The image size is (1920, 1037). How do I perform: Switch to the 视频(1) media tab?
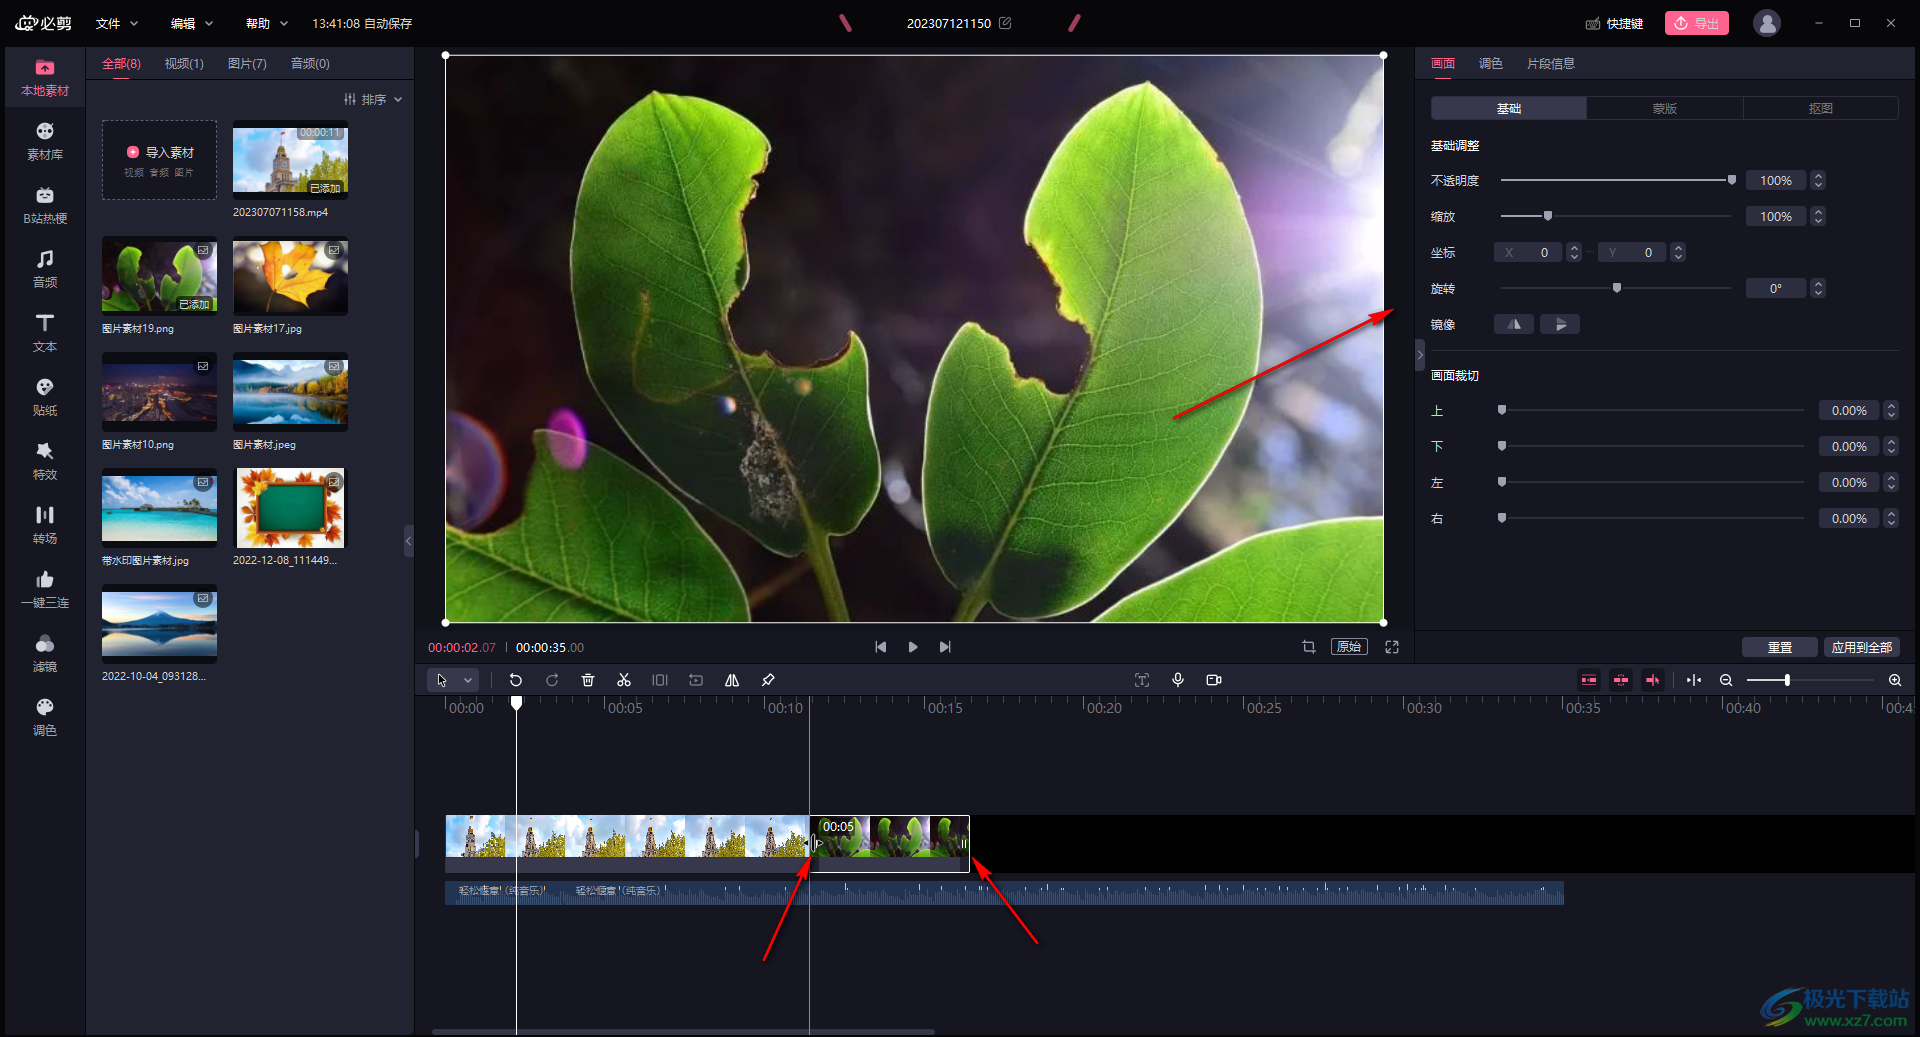pos(184,63)
